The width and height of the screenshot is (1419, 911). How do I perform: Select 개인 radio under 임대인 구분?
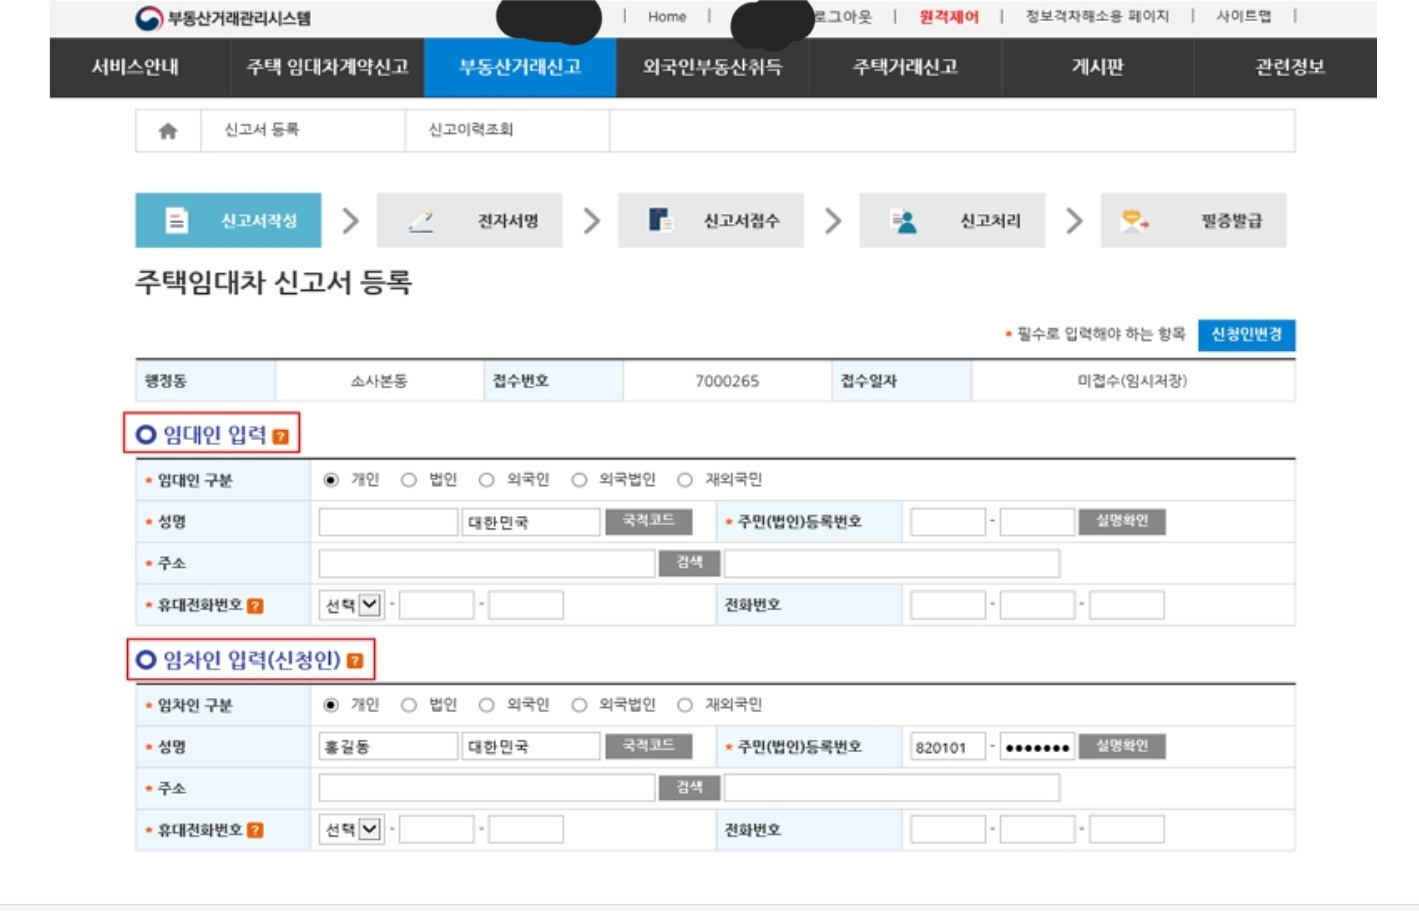pos(331,480)
